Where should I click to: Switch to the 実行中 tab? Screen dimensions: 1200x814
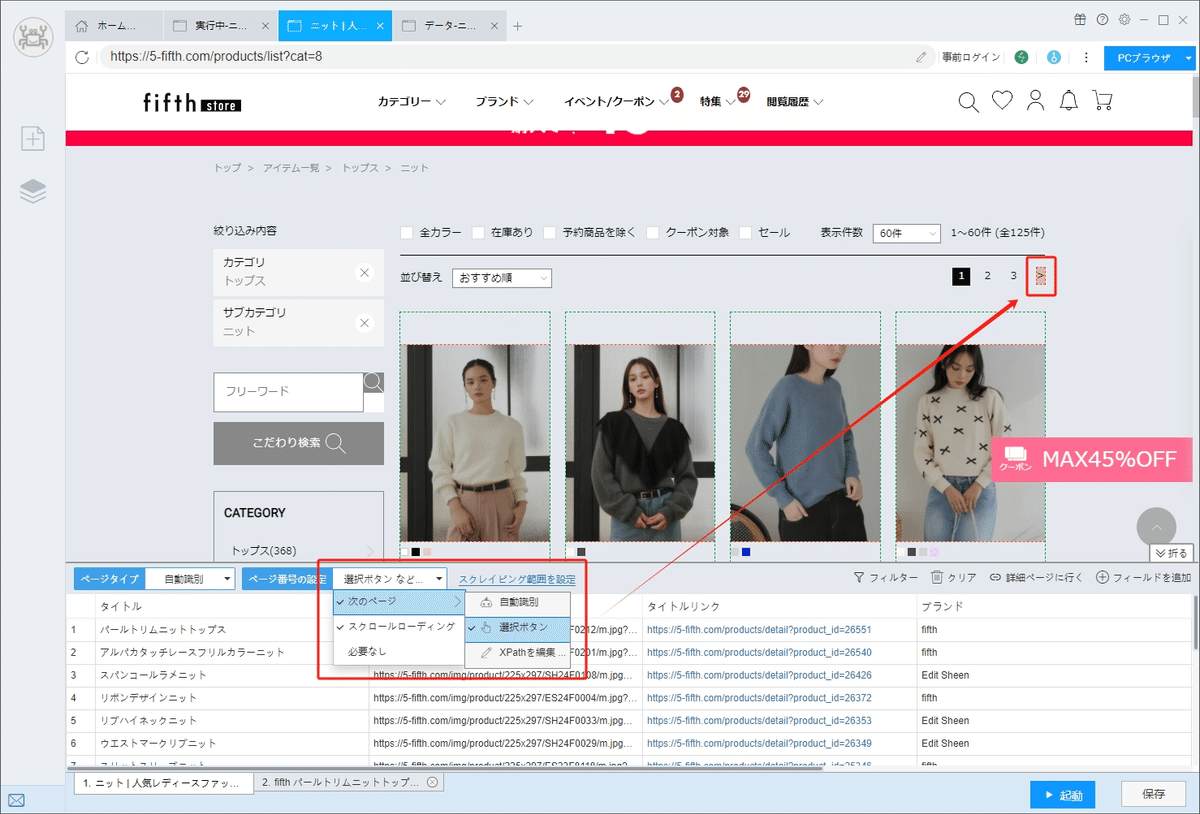221,26
